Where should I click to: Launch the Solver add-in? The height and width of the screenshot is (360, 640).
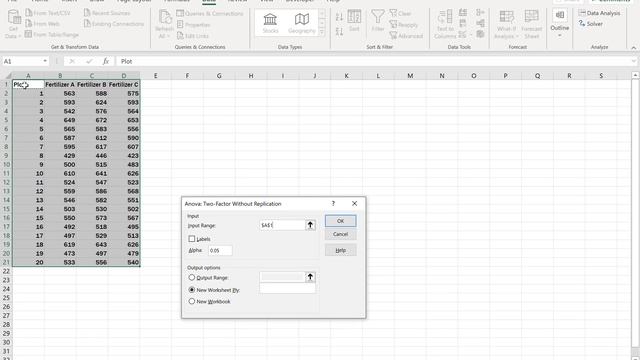click(x=591, y=24)
